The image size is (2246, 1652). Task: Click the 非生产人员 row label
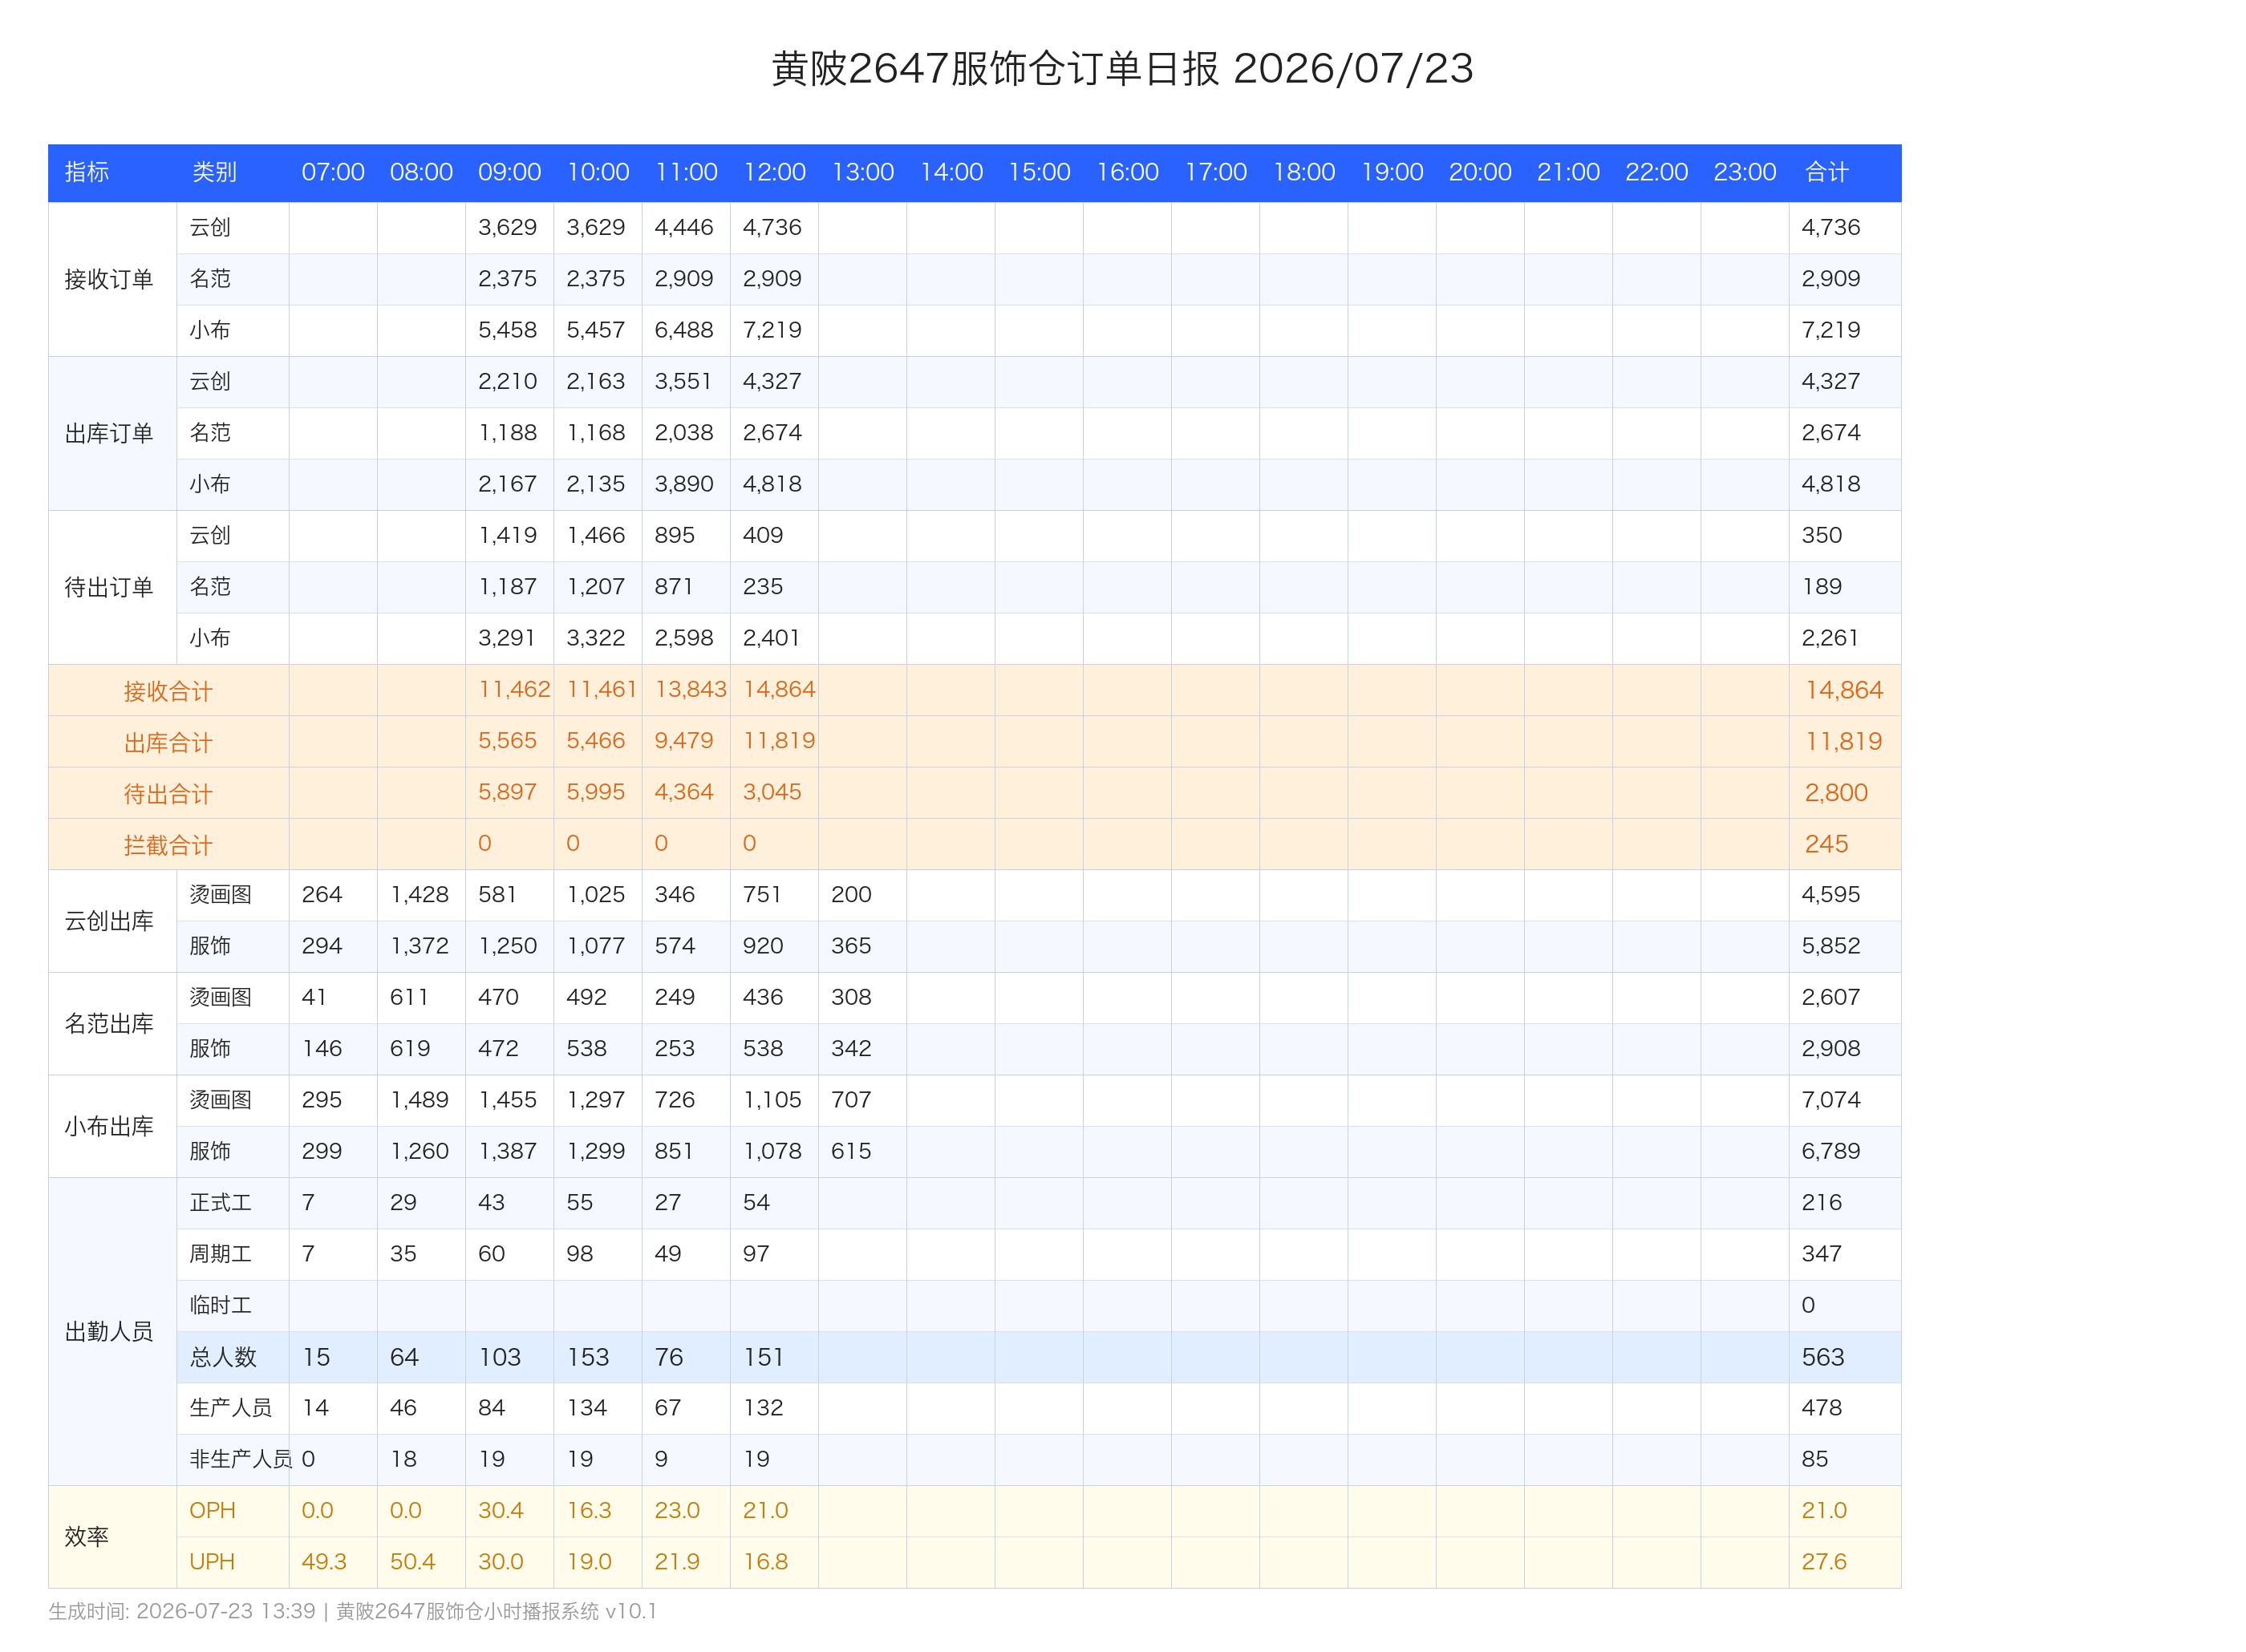(241, 1459)
